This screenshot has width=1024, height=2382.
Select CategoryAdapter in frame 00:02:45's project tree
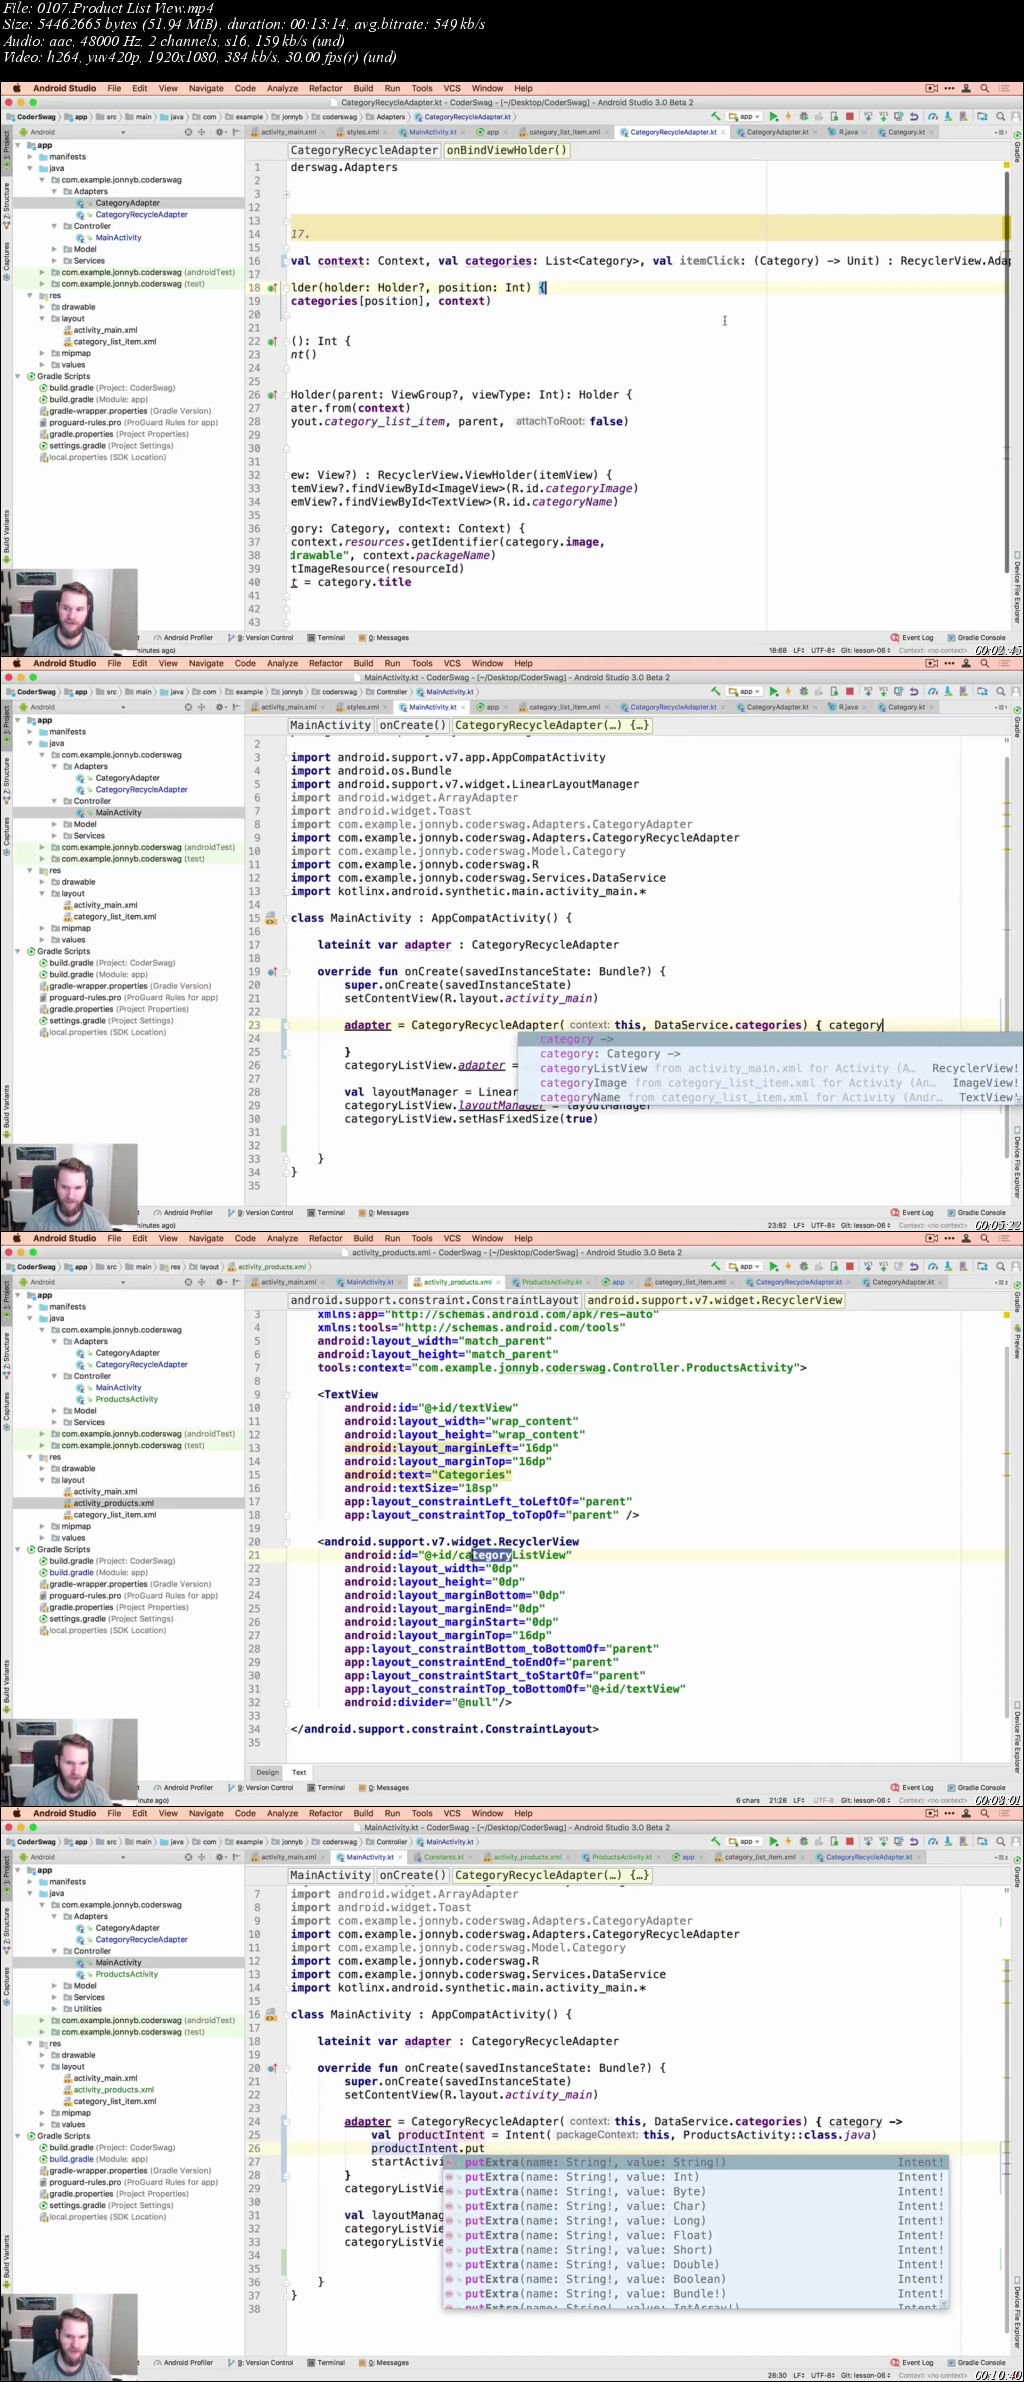(127, 203)
